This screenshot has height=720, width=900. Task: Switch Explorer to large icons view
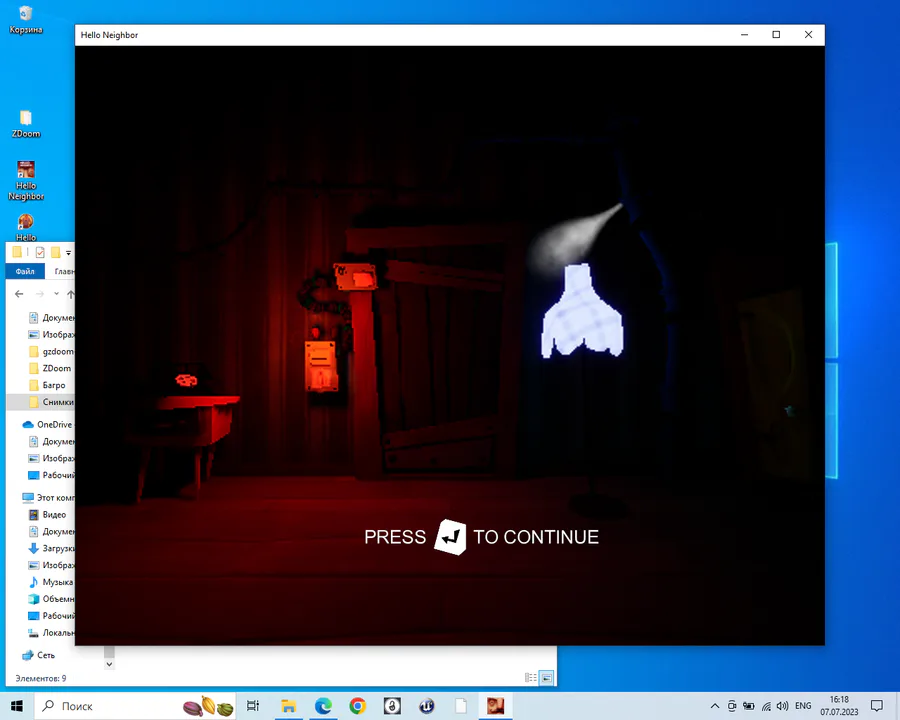coord(546,678)
